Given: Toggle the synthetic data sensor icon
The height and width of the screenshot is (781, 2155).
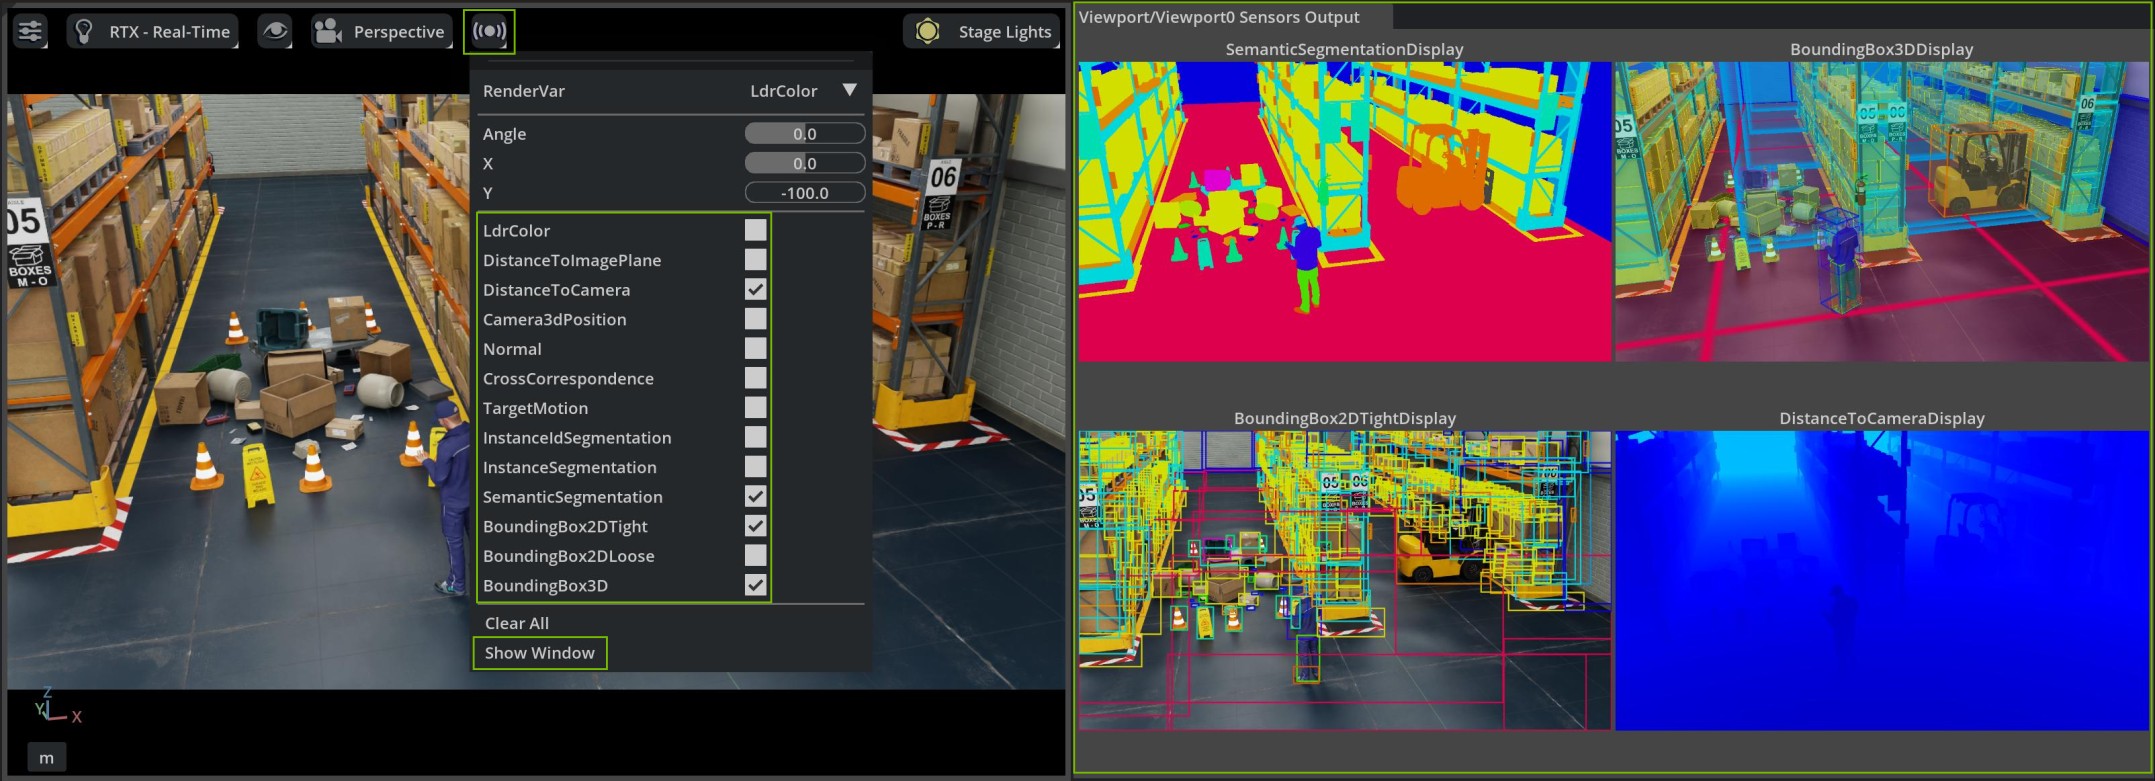Looking at the screenshot, I should [489, 31].
